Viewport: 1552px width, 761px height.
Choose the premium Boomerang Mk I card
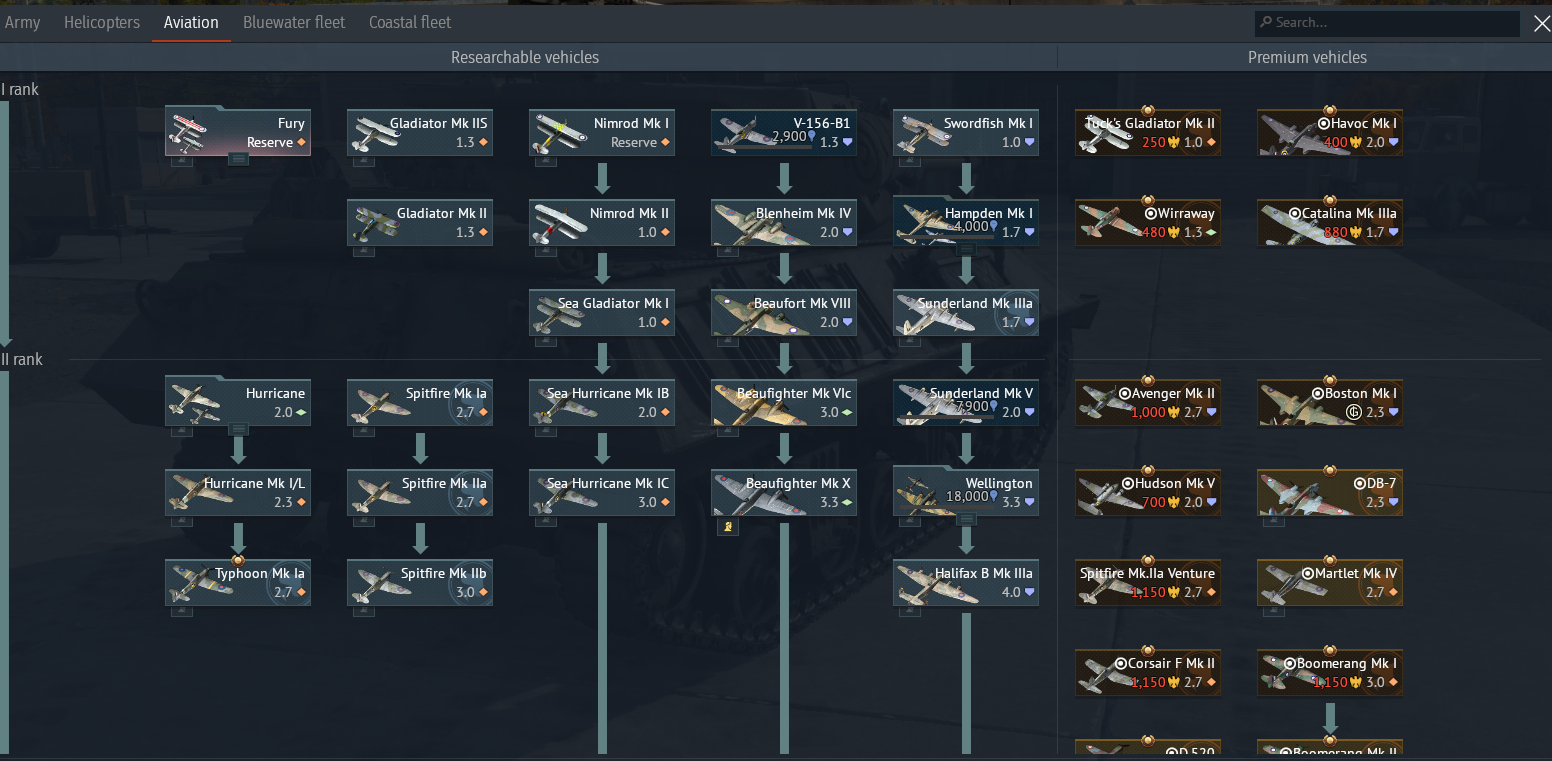(x=1330, y=673)
